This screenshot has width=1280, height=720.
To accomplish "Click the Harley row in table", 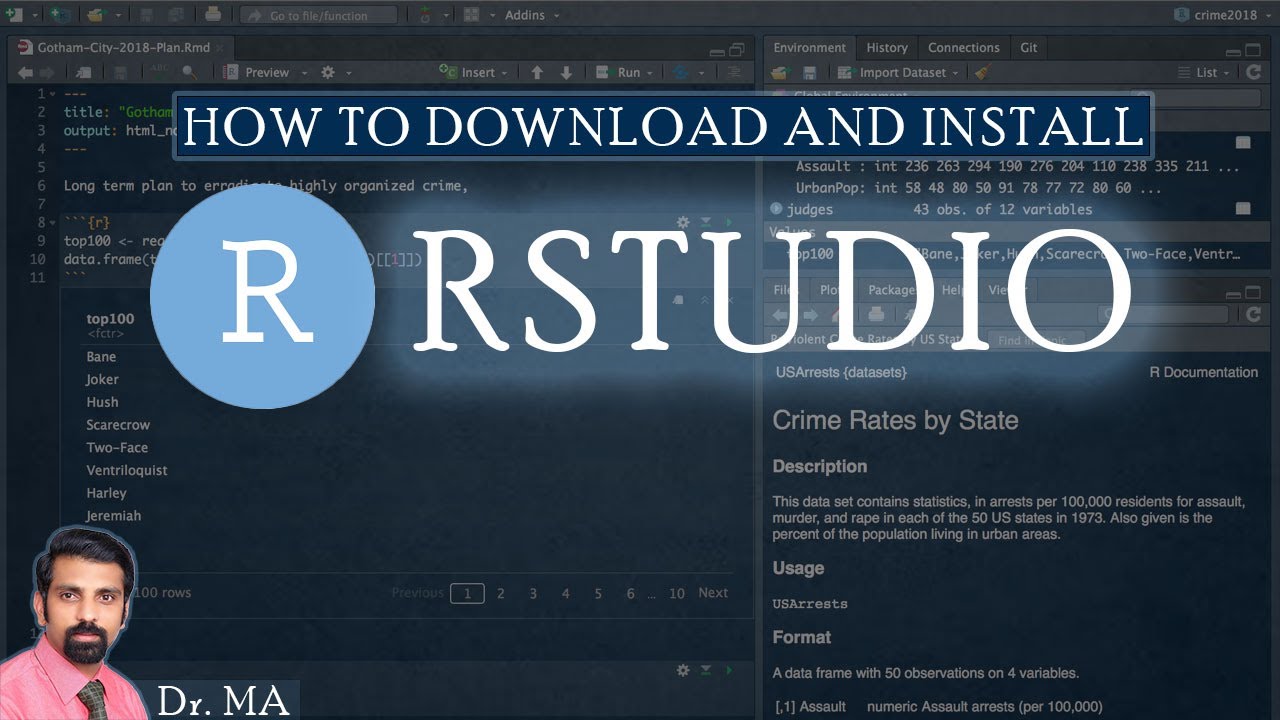I will pyautogui.click(x=106, y=493).
